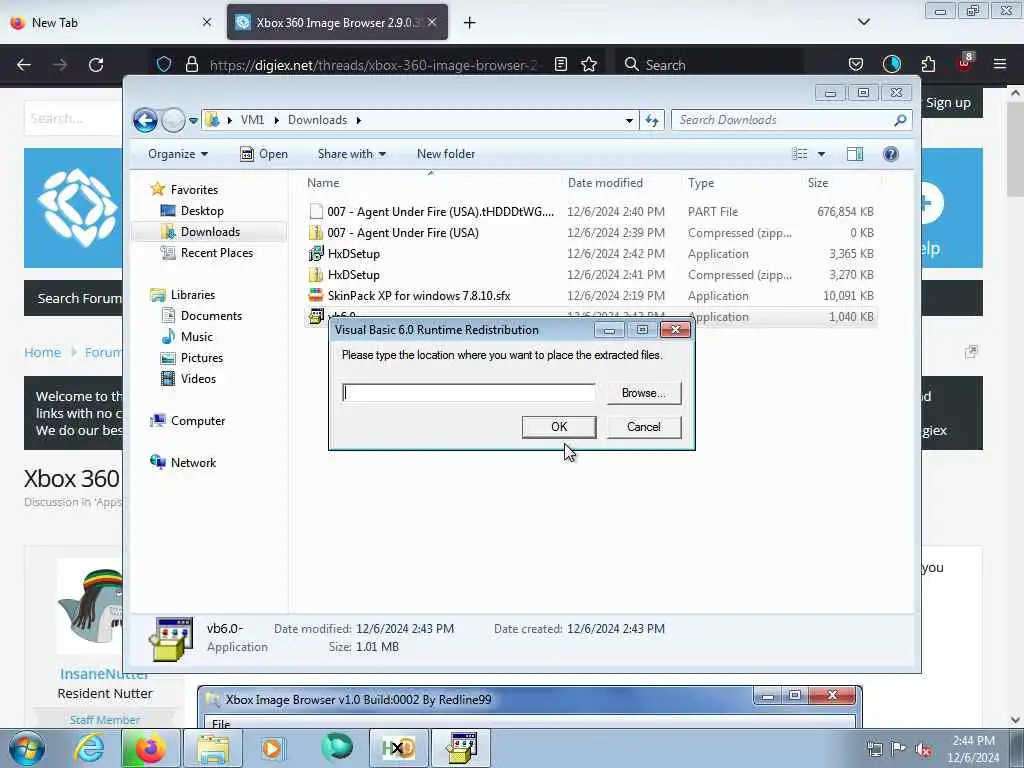The height and width of the screenshot is (768, 1024).
Task: Open the Windows Explorer taskbar button
Action: 213,748
